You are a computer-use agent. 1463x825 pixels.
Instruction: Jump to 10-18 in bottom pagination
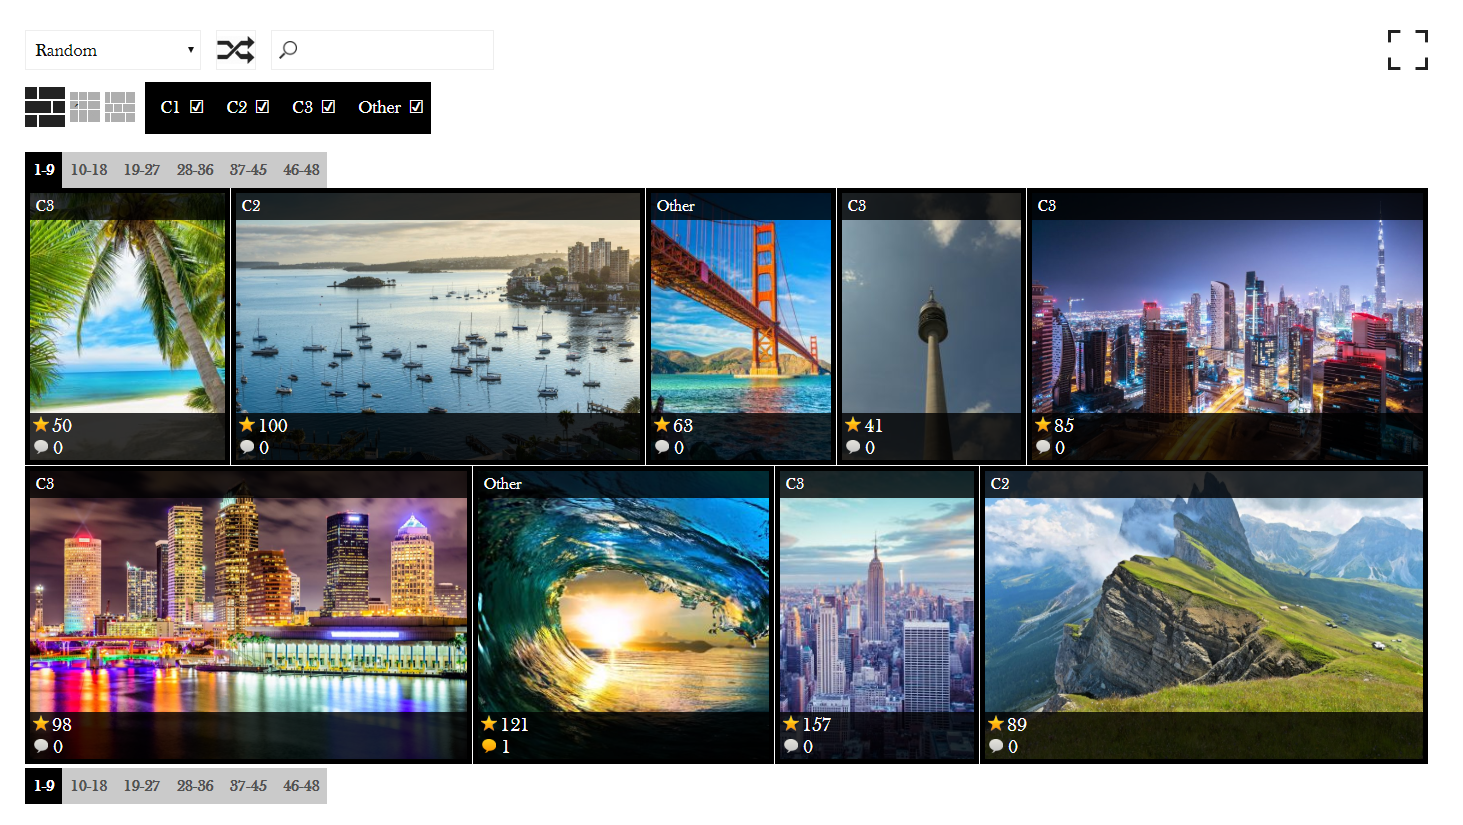click(89, 786)
